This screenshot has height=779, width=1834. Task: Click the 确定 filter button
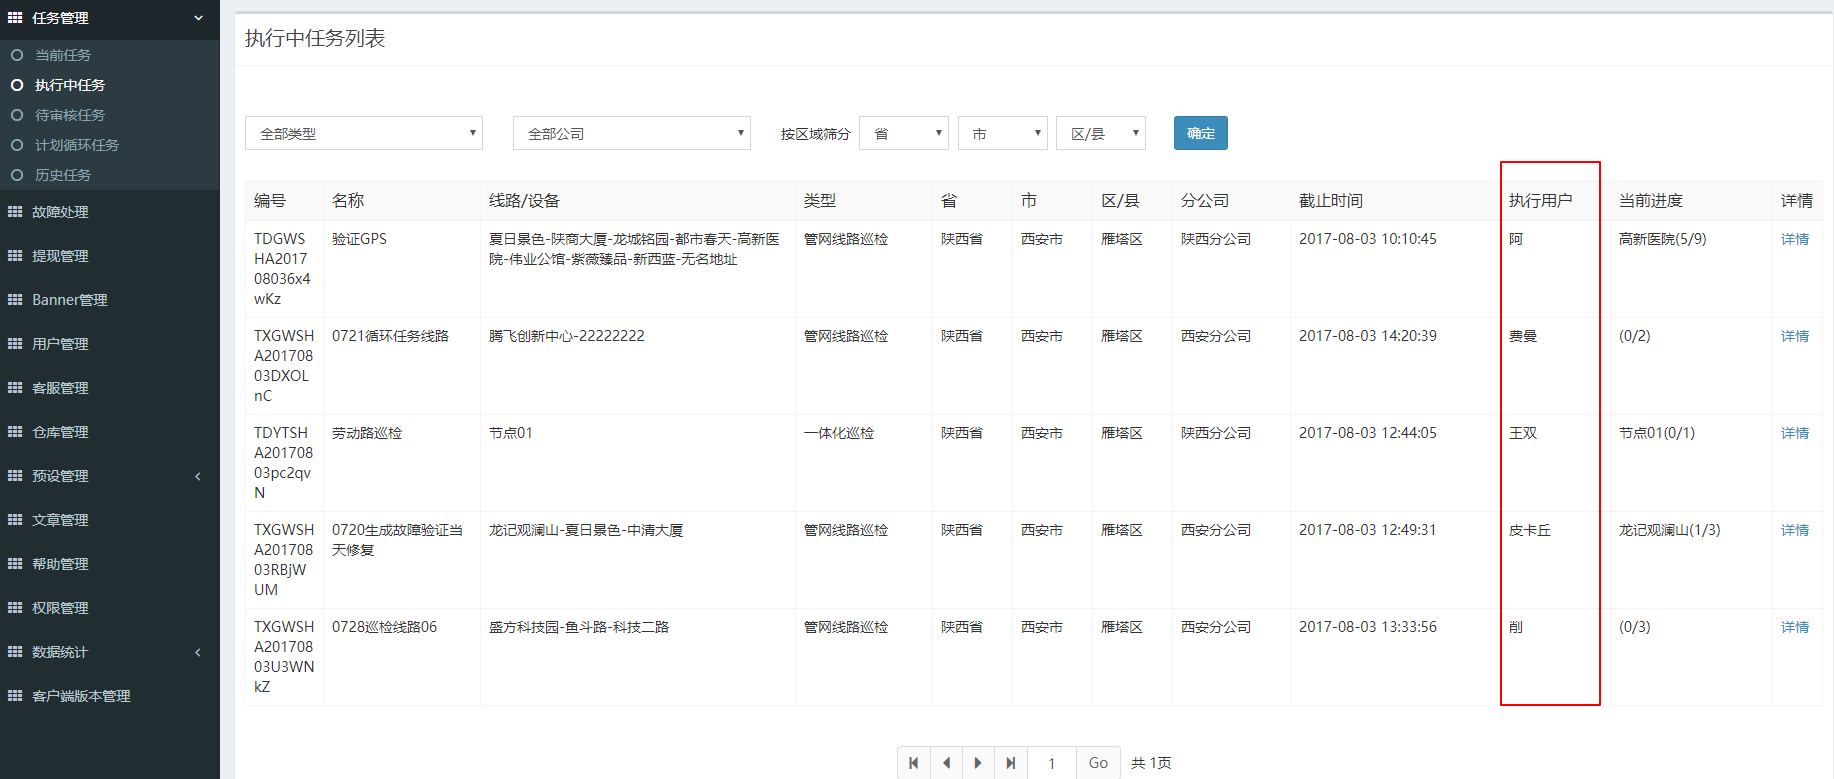pos(1200,133)
